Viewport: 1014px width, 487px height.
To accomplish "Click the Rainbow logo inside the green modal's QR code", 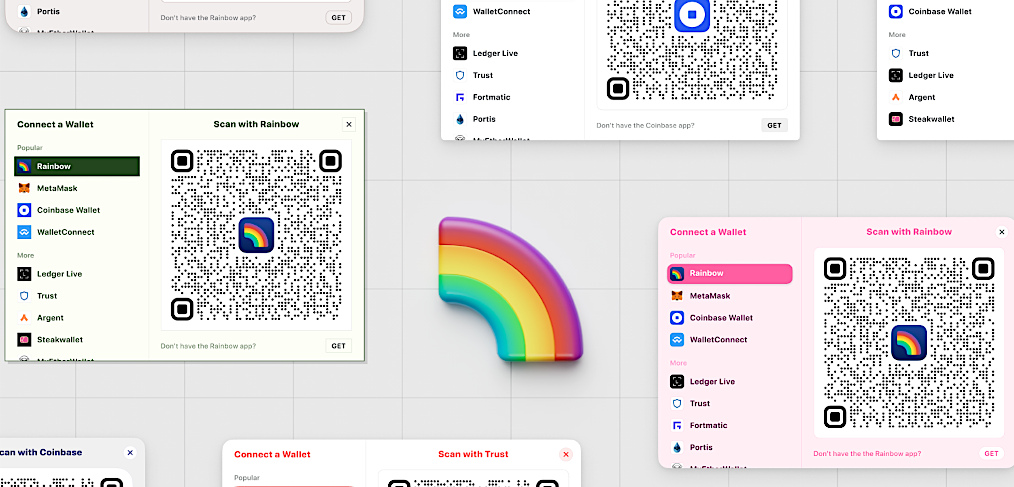I will pyautogui.click(x=256, y=235).
